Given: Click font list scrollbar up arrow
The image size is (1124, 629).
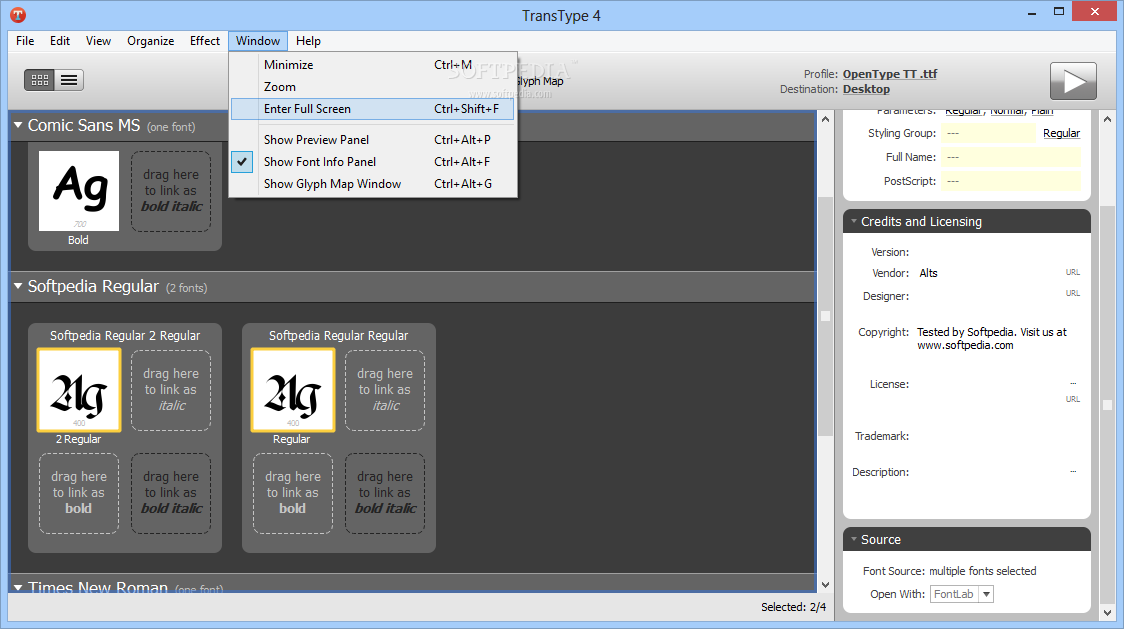Looking at the screenshot, I should (x=825, y=119).
